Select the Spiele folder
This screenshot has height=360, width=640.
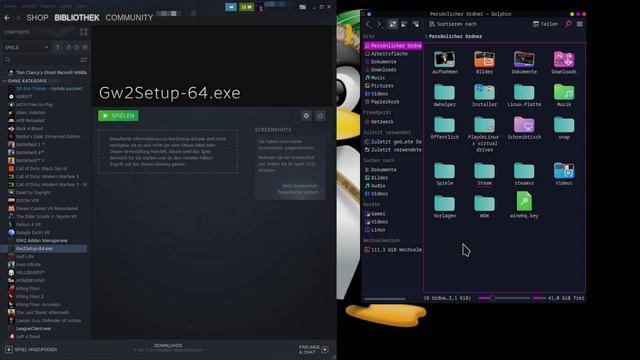pyautogui.click(x=444, y=174)
